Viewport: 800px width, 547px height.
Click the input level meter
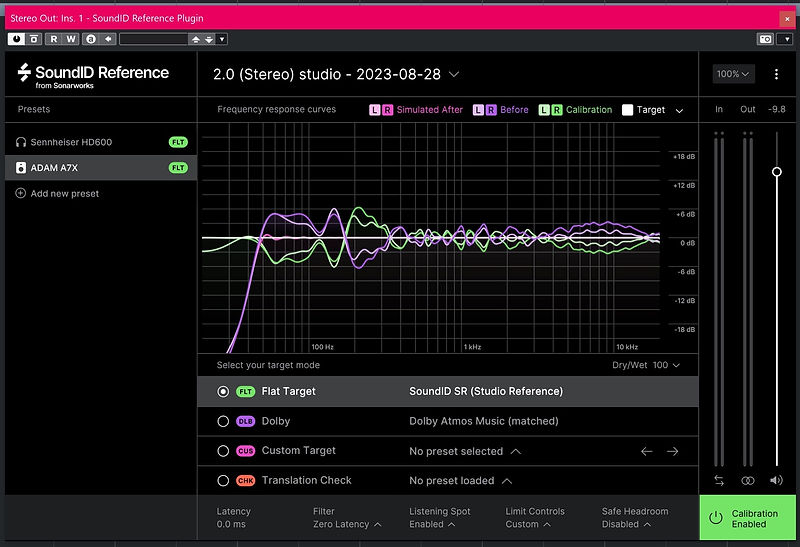click(x=719, y=299)
